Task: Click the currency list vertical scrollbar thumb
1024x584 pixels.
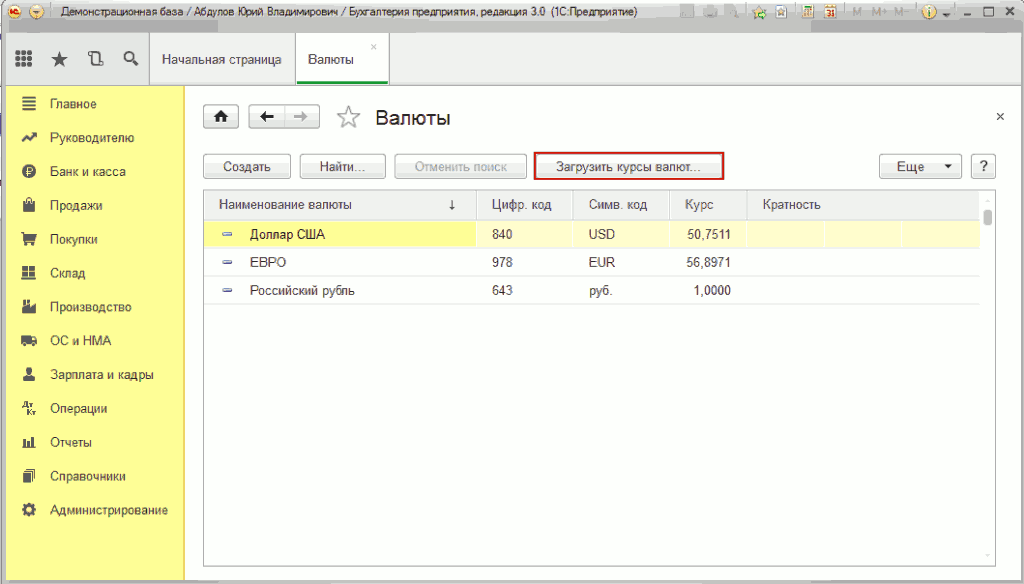Action: [987, 217]
